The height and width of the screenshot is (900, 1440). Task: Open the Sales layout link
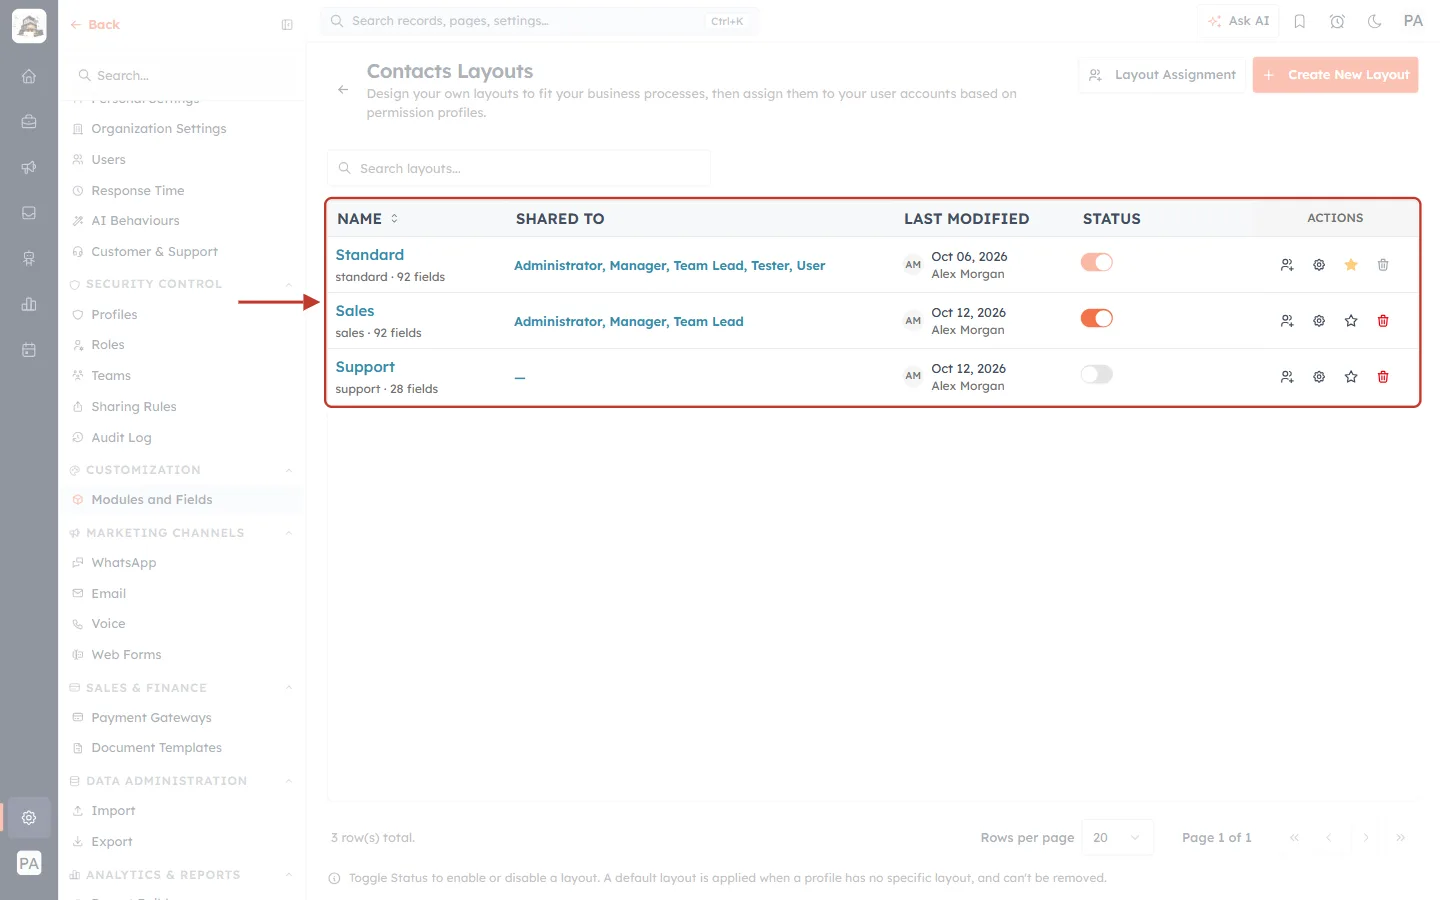(355, 311)
